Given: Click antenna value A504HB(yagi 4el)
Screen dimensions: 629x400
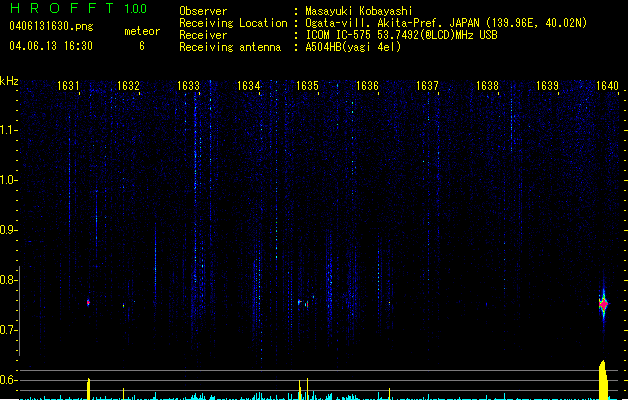Looking at the screenshot, I should tap(353, 47).
